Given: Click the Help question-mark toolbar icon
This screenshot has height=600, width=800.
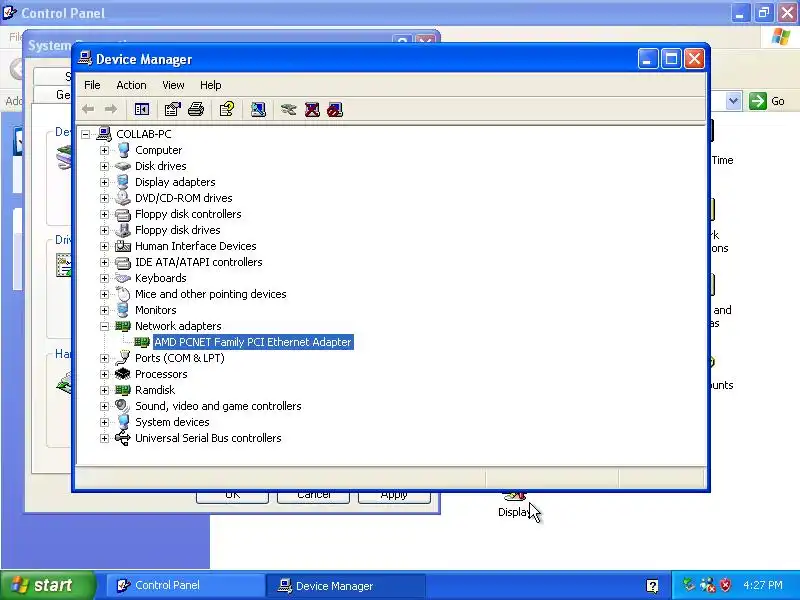Looking at the screenshot, I should click(227, 109).
